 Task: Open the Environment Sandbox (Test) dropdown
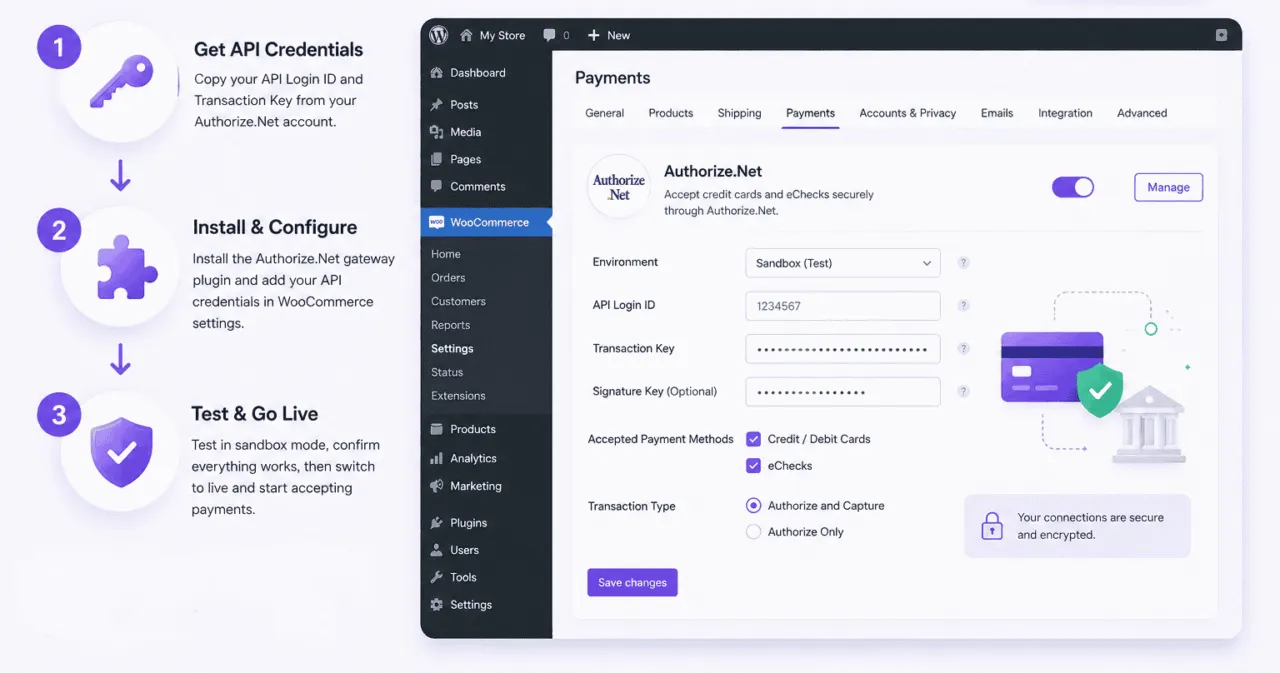point(843,263)
